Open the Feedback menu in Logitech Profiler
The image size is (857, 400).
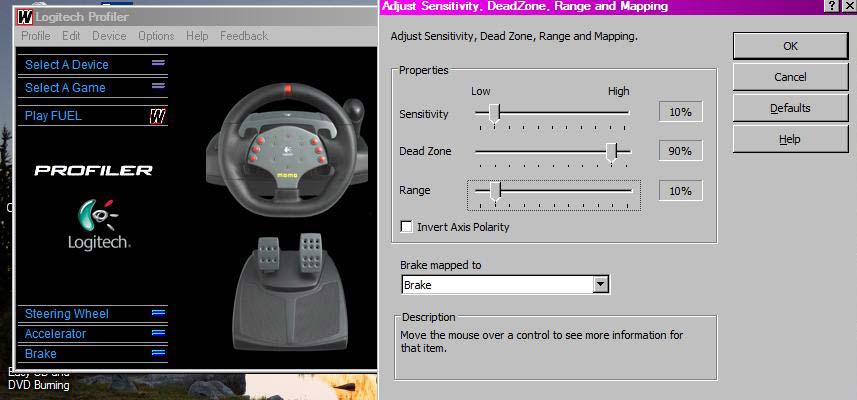244,36
